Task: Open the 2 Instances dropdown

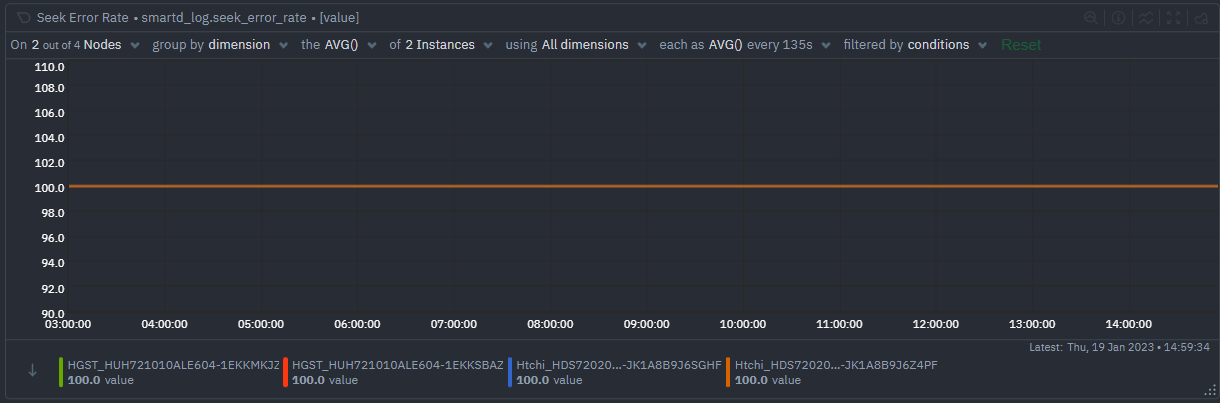Action: (440, 45)
